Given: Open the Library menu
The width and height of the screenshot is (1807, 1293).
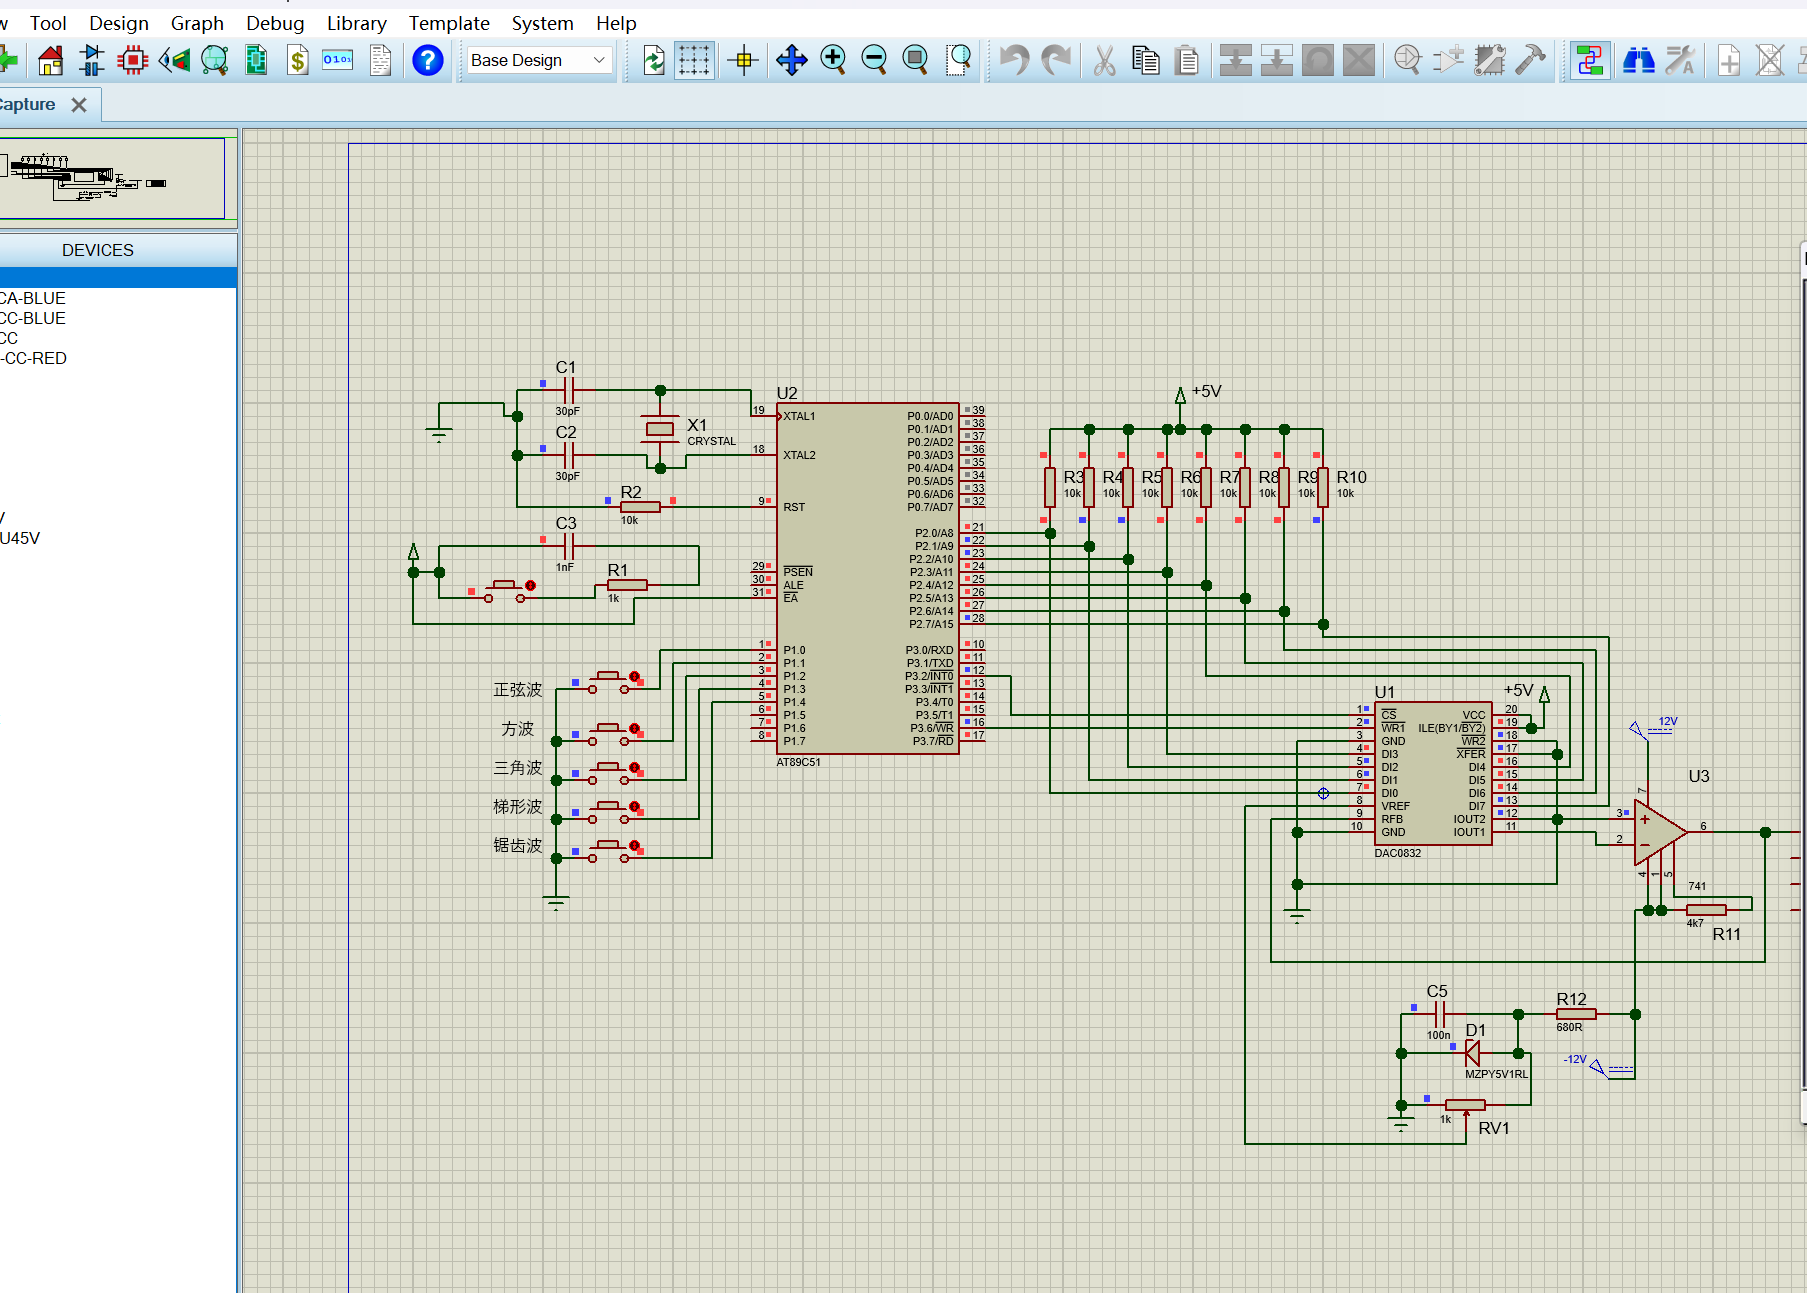Looking at the screenshot, I should pos(356,23).
